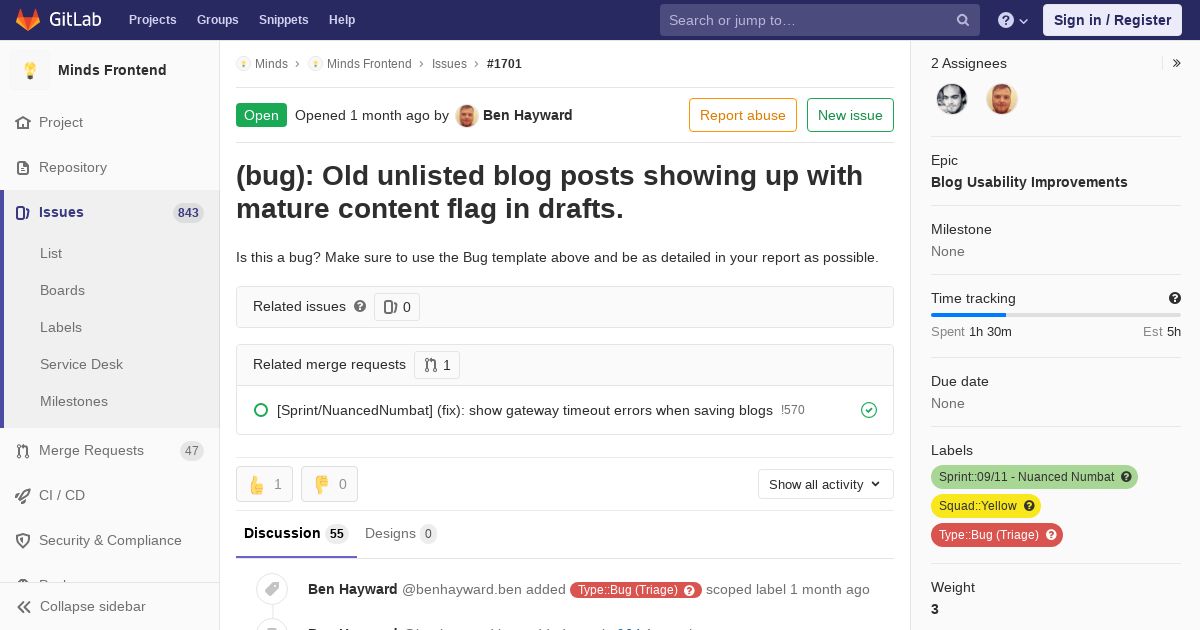Click the Minds Frontend lightbulb avatar
Image resolution: width=1200 pixels, height=630 pixels.
30,70
